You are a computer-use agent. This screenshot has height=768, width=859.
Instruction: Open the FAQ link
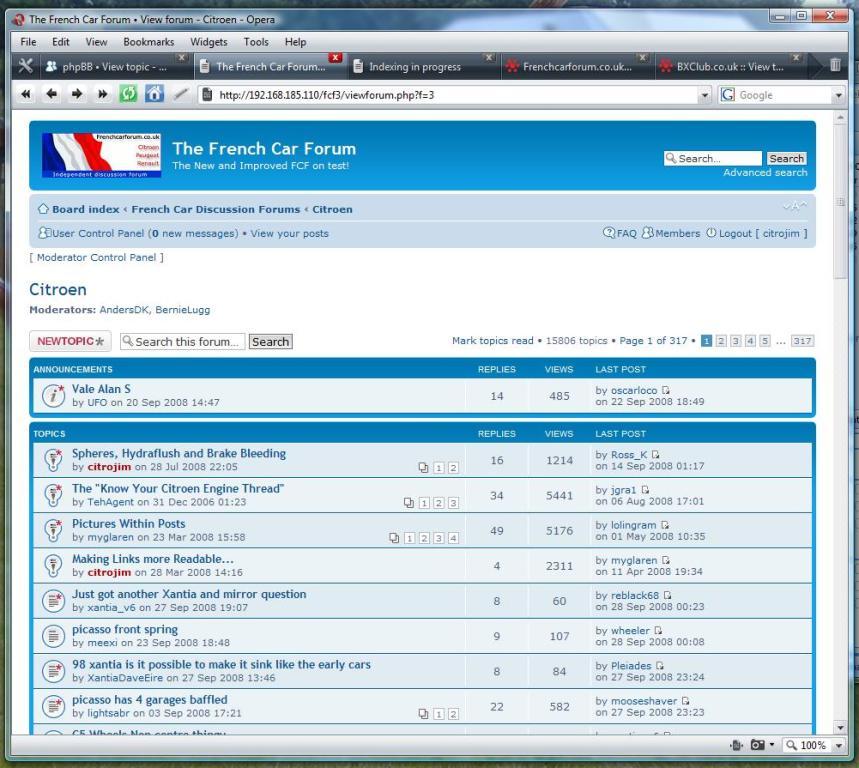point(626,233)
